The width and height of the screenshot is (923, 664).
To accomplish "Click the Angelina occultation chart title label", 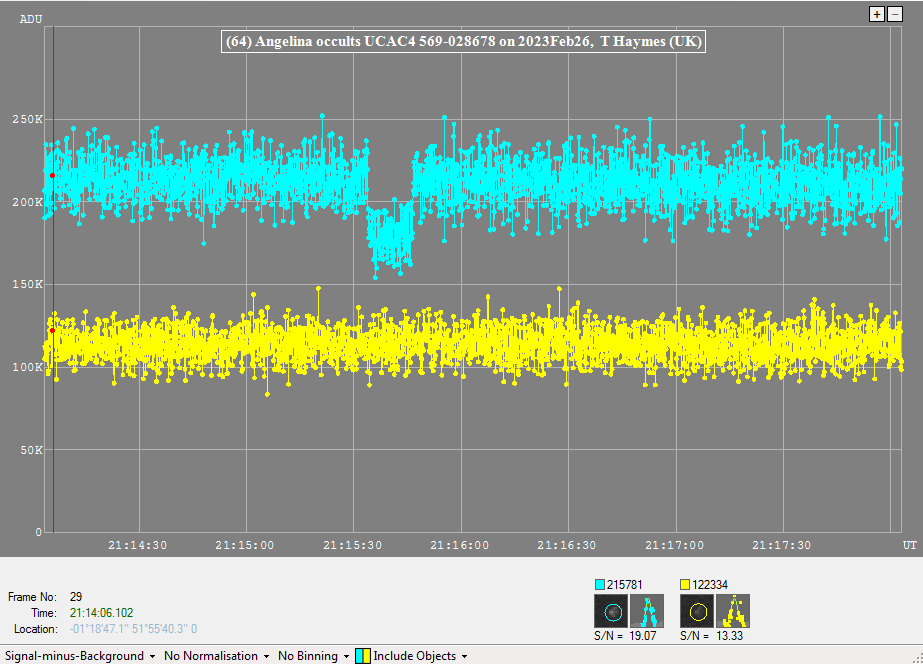I will pos(462,41).
